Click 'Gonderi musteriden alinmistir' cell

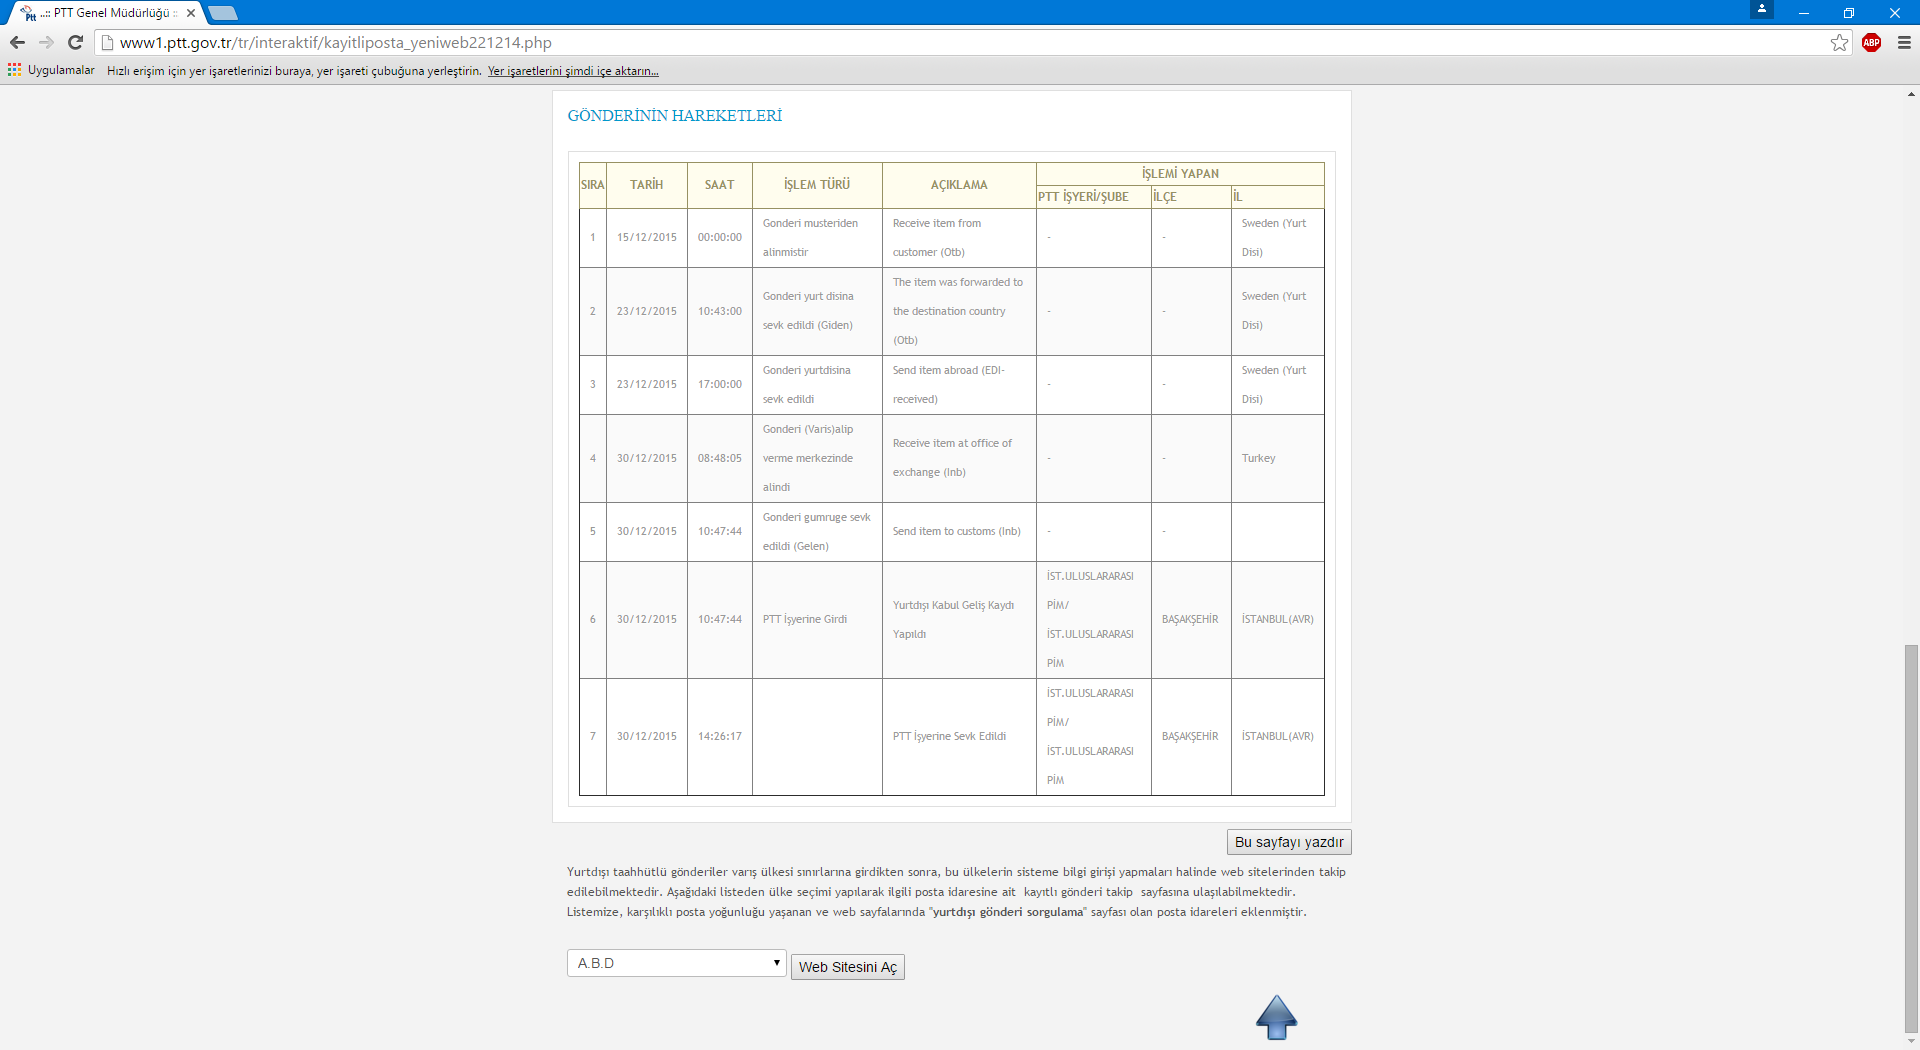pos(817,238)
